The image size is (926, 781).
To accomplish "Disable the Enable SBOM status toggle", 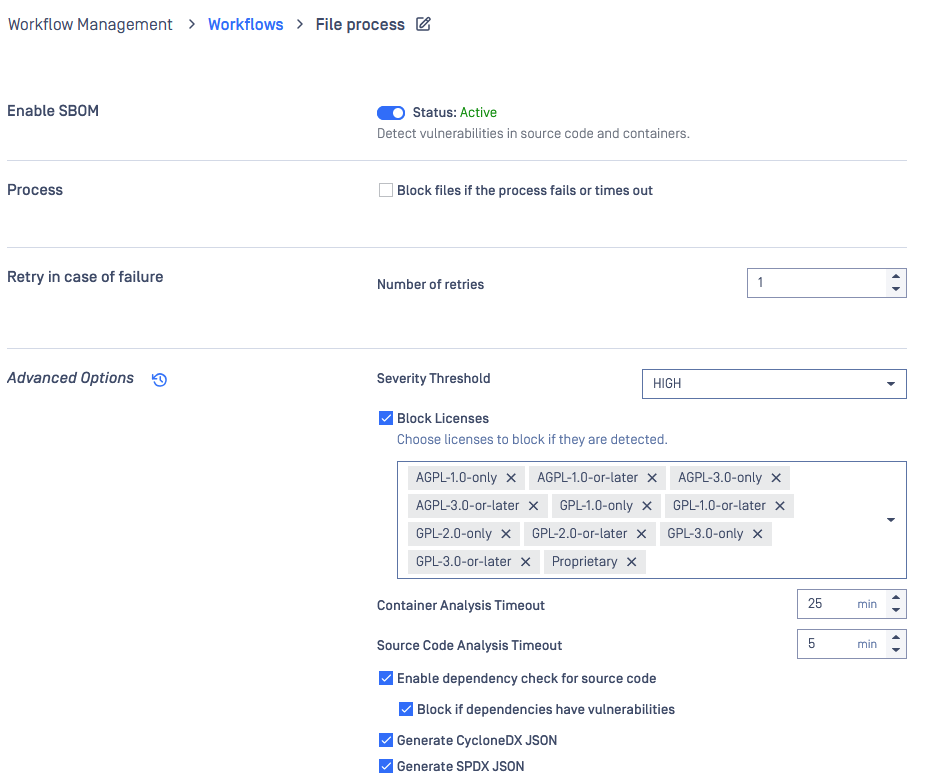I will click(x=391, y=113).
